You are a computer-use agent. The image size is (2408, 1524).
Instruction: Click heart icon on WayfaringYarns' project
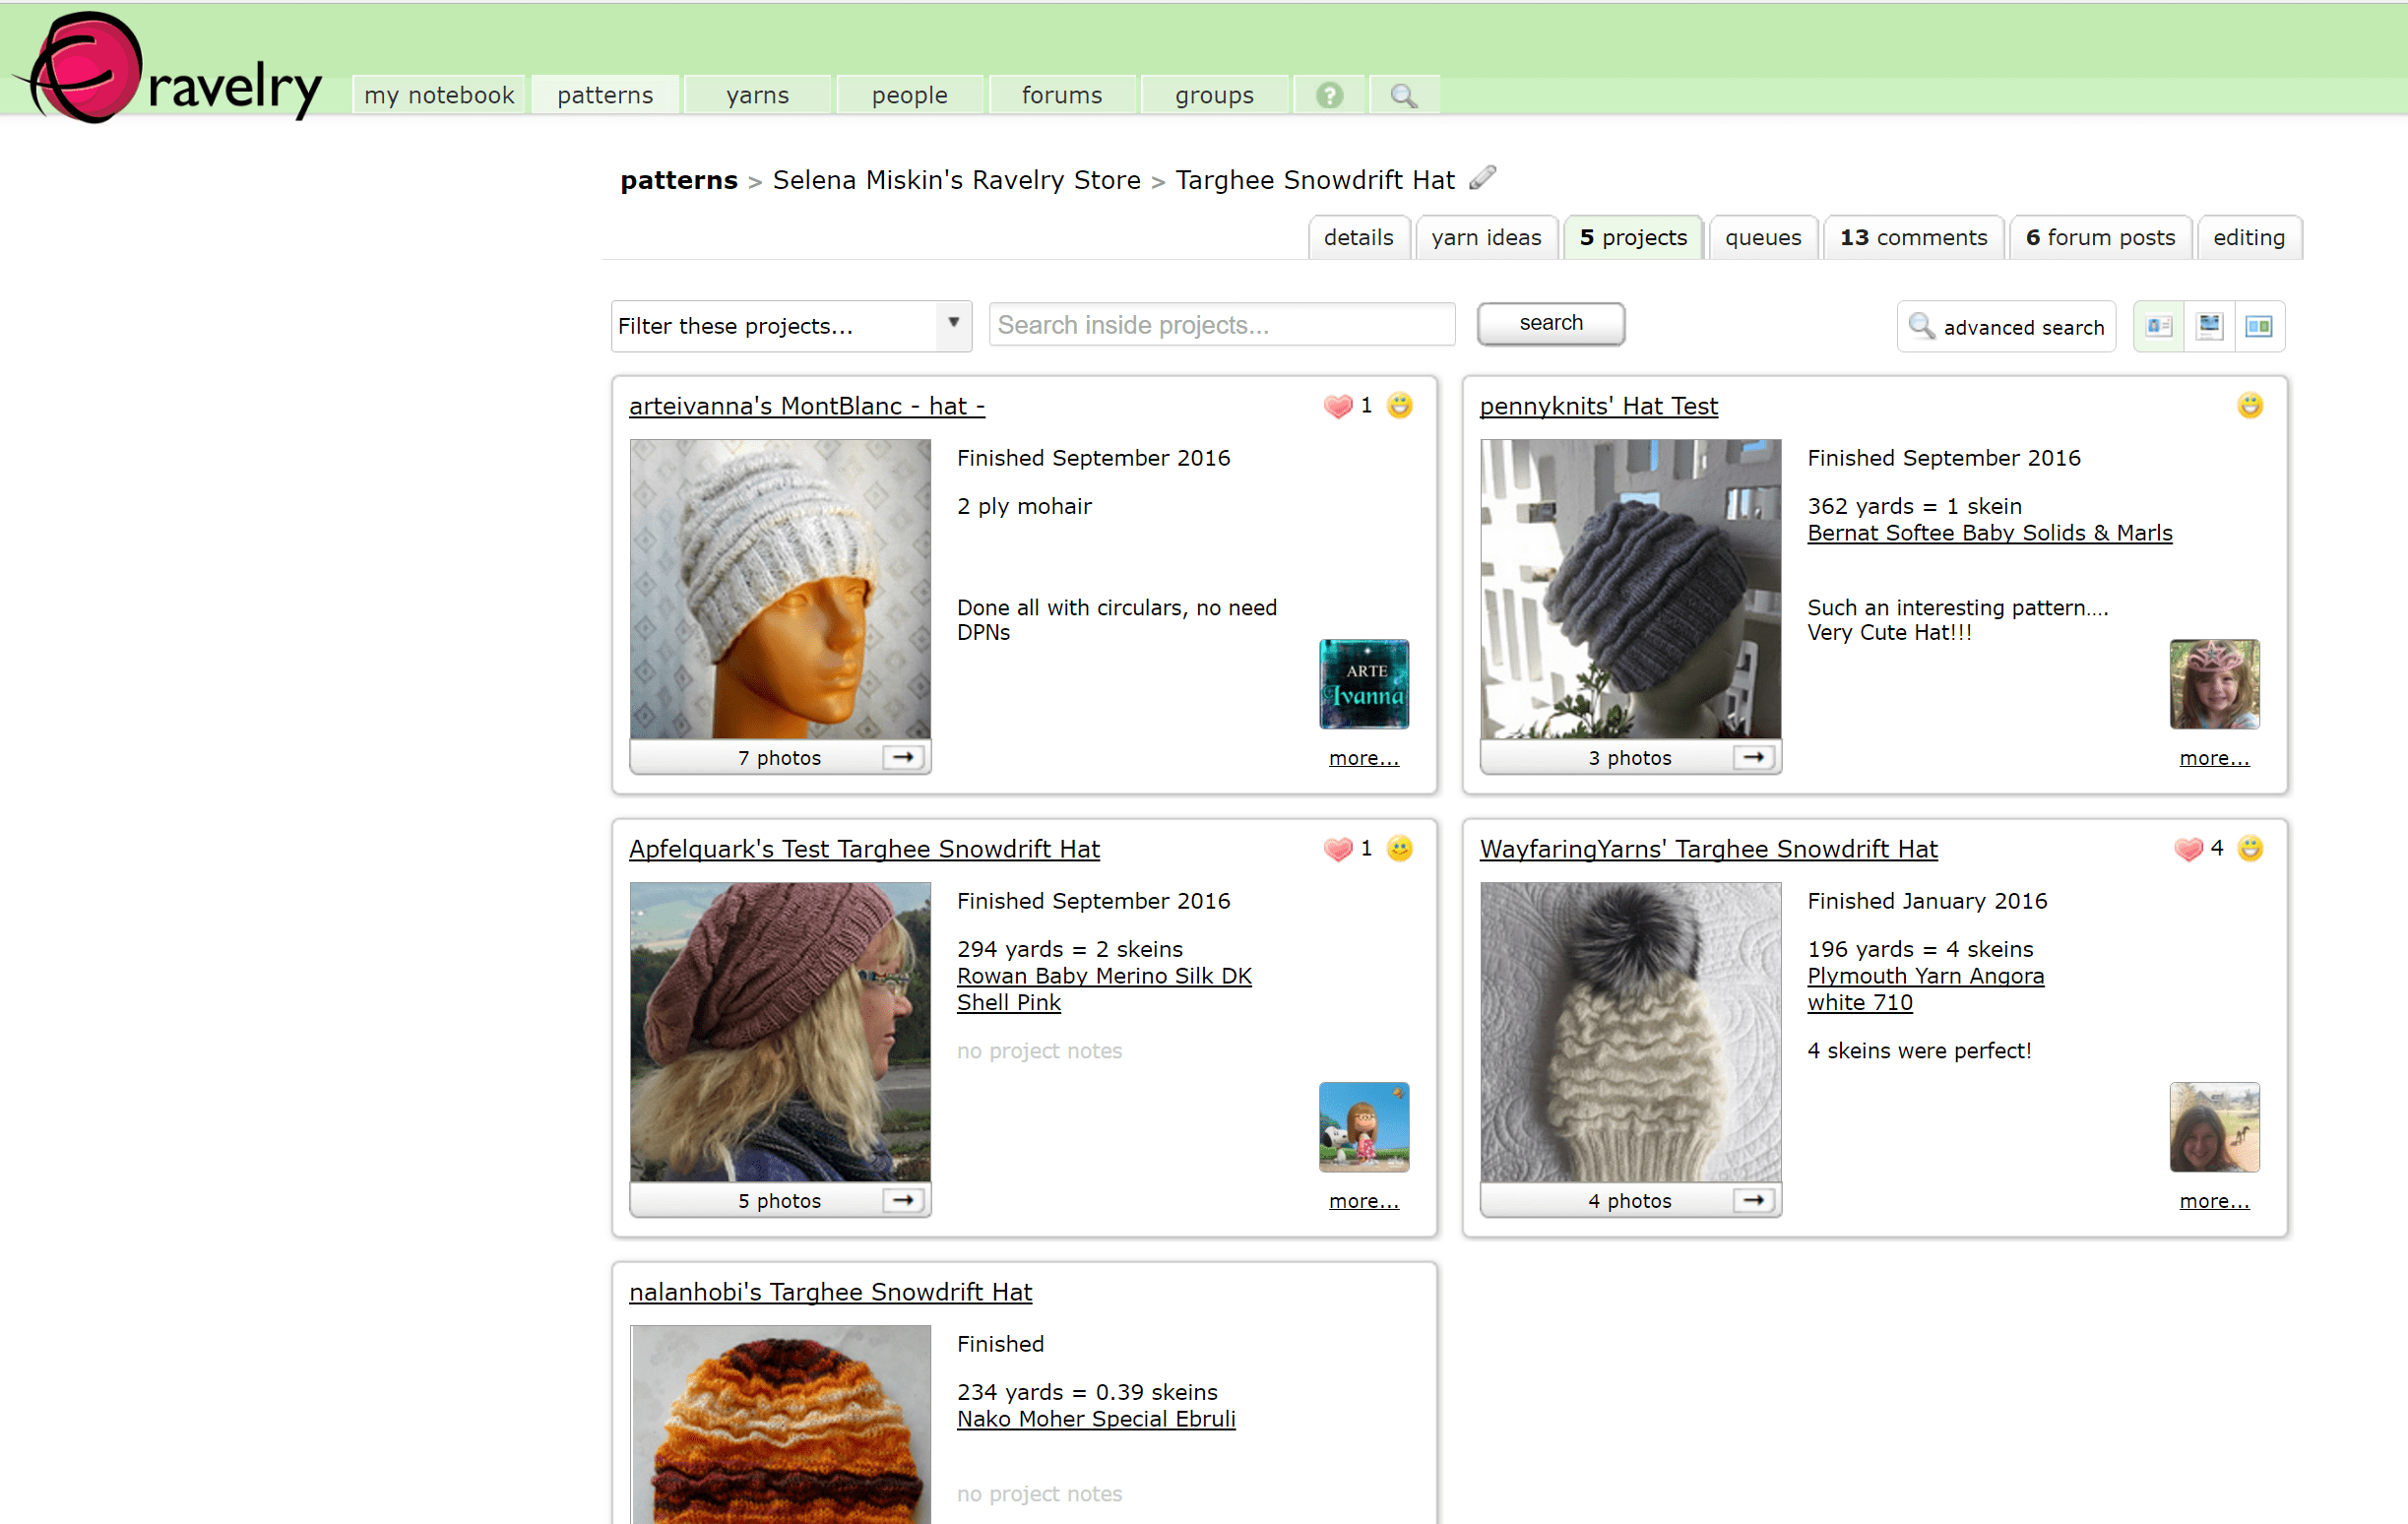[2188, 849]
